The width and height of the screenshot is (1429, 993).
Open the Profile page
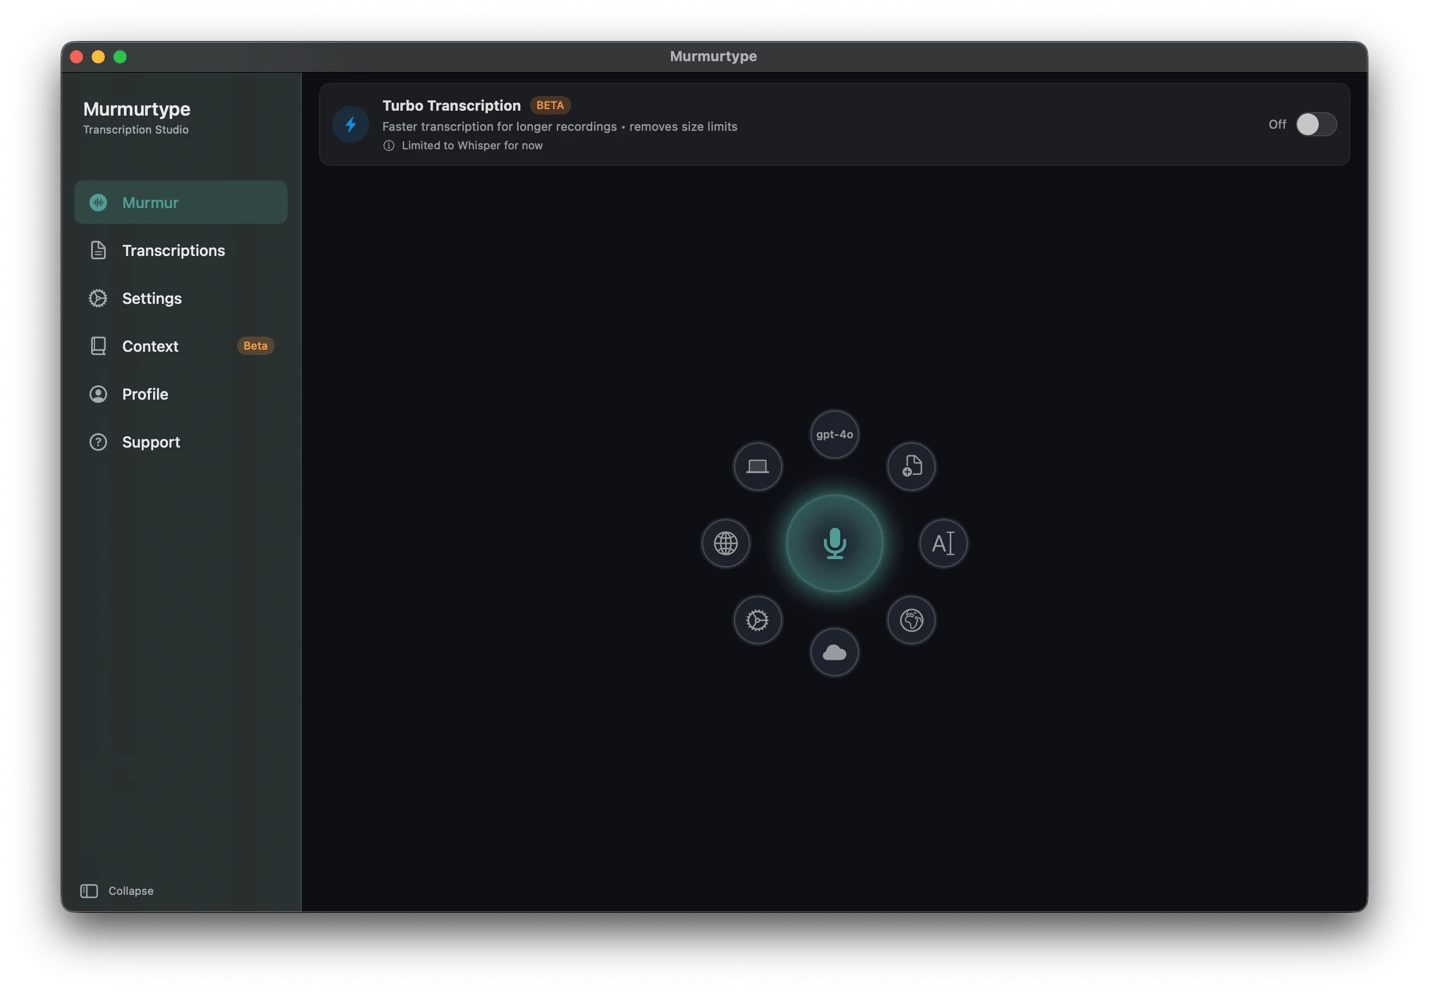(x=181, y=394)
